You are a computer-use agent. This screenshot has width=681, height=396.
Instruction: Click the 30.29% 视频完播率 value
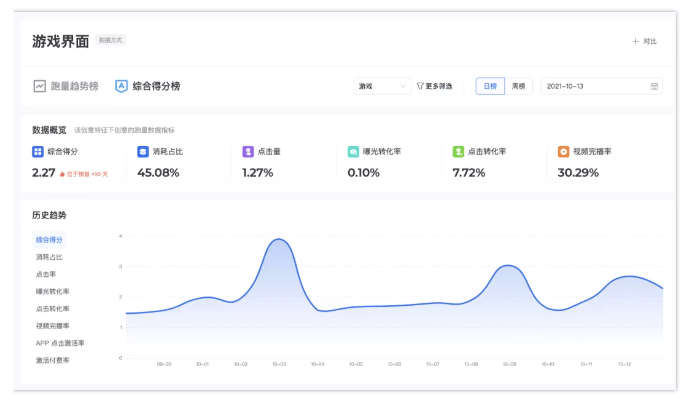(x=578, y=173)
